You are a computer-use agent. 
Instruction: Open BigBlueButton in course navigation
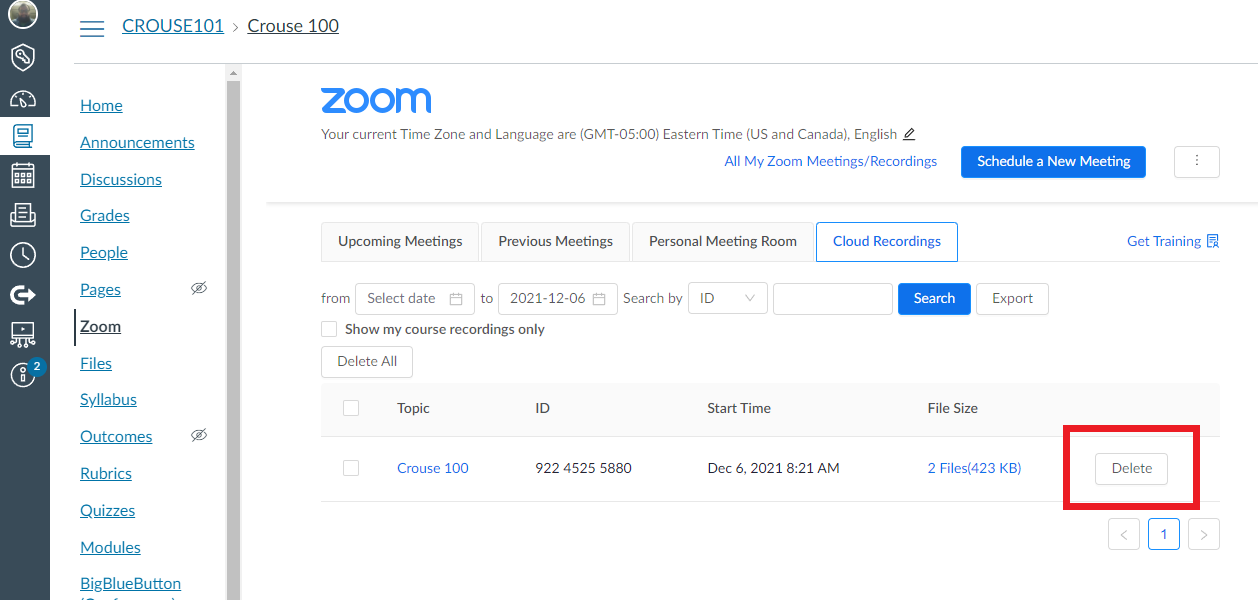click(x=130, y=583)
